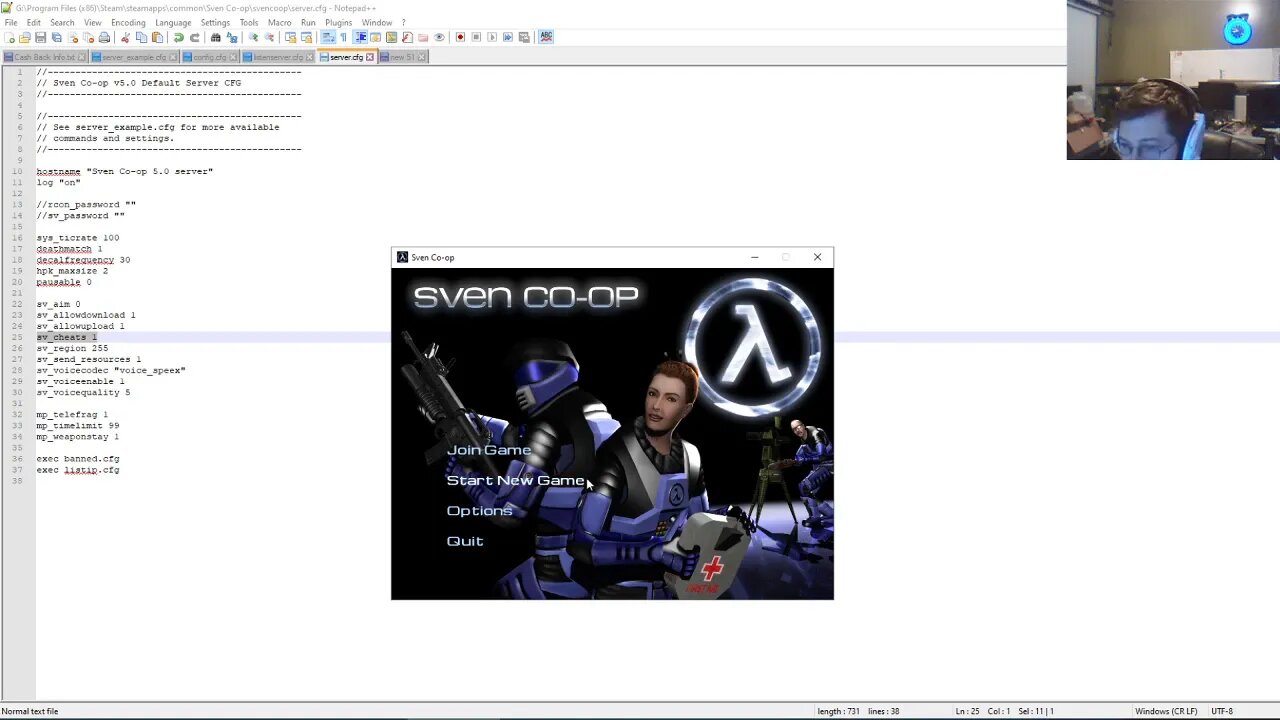This screenshot has width=1280, height=720.
Task: Click the New file toolbar icon
Action: pos(10,37)
